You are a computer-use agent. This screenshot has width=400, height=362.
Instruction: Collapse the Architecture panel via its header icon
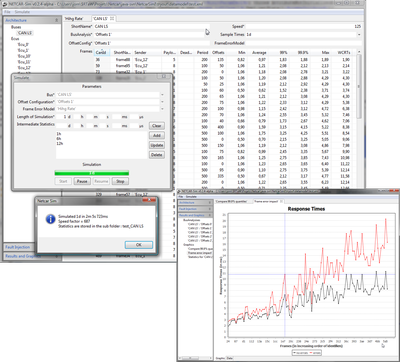pyautogui.click(x=56, y=20)
